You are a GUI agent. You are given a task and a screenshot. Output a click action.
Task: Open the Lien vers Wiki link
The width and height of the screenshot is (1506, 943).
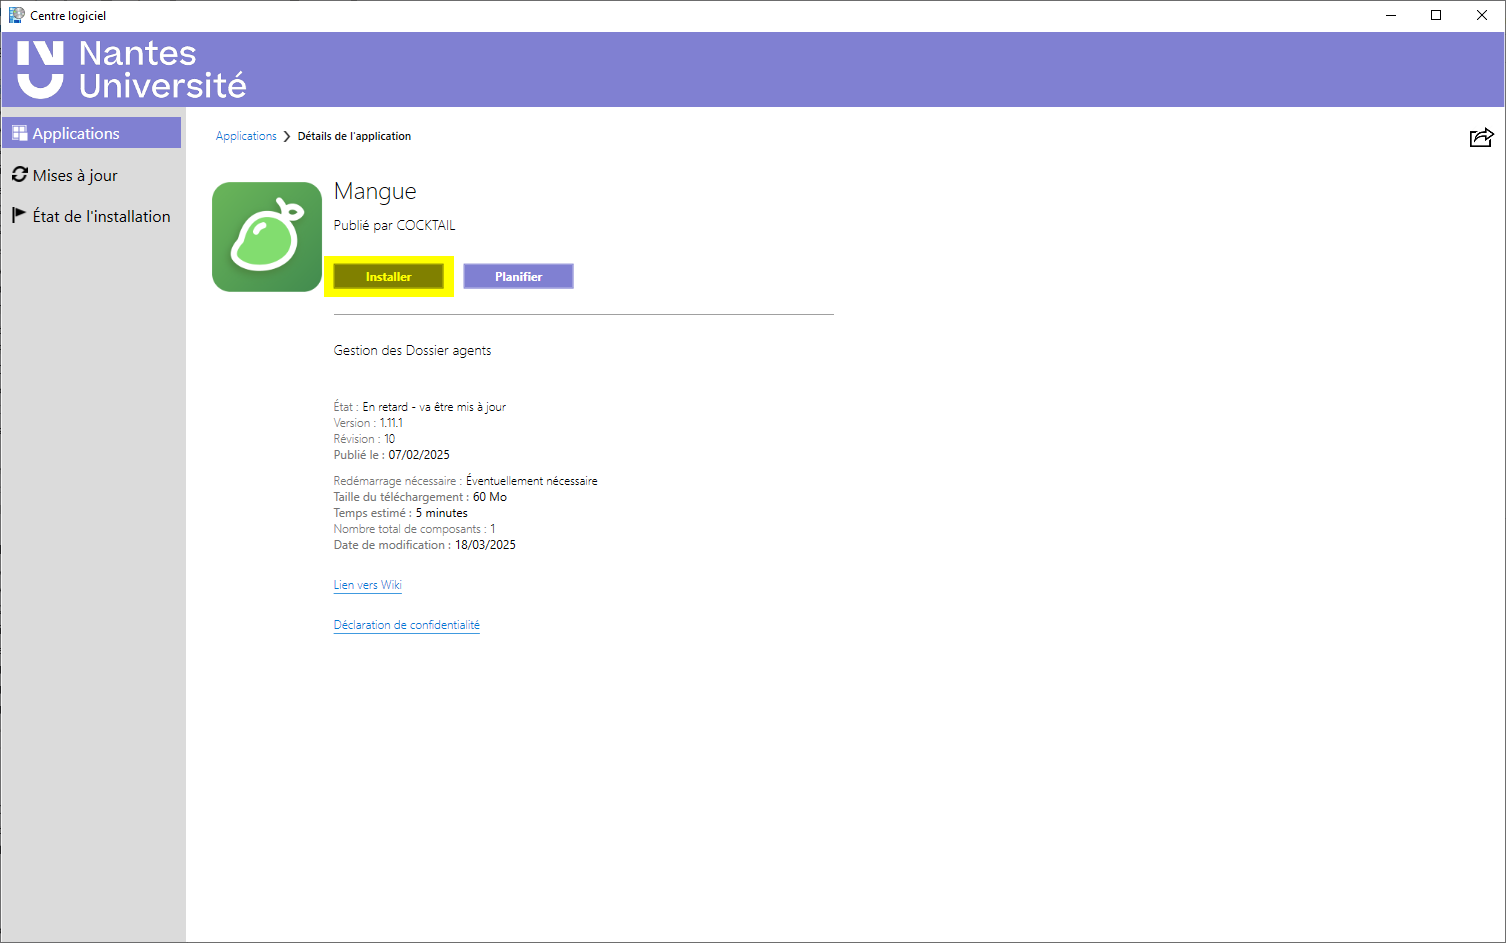(x=367, y=585)
